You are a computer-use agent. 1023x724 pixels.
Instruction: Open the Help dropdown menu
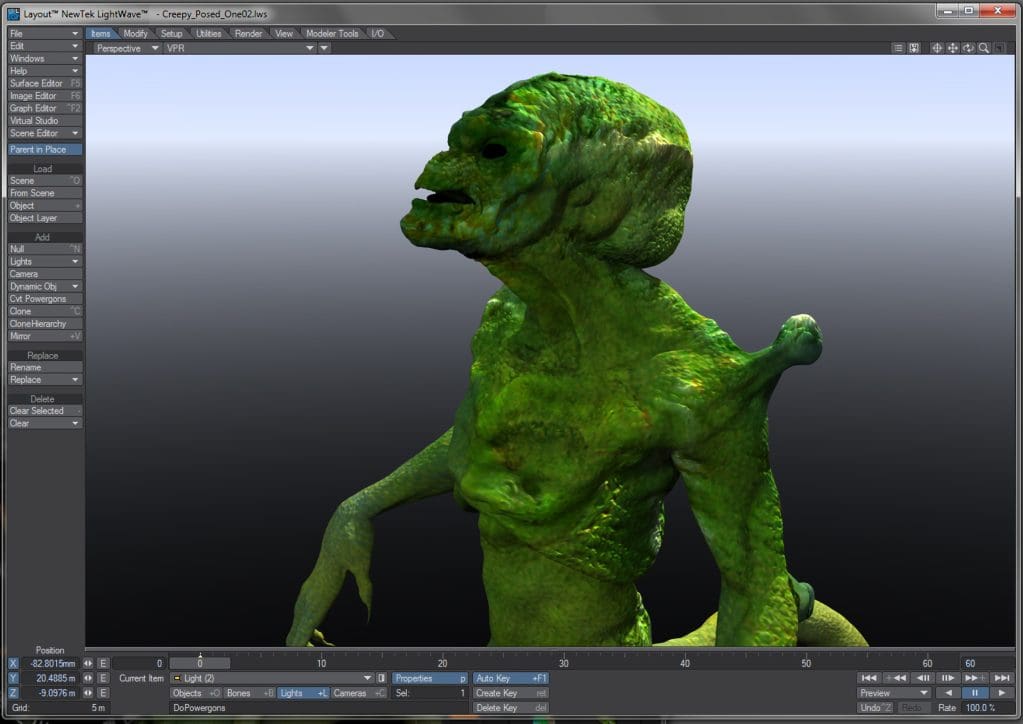tap(44, 70)
